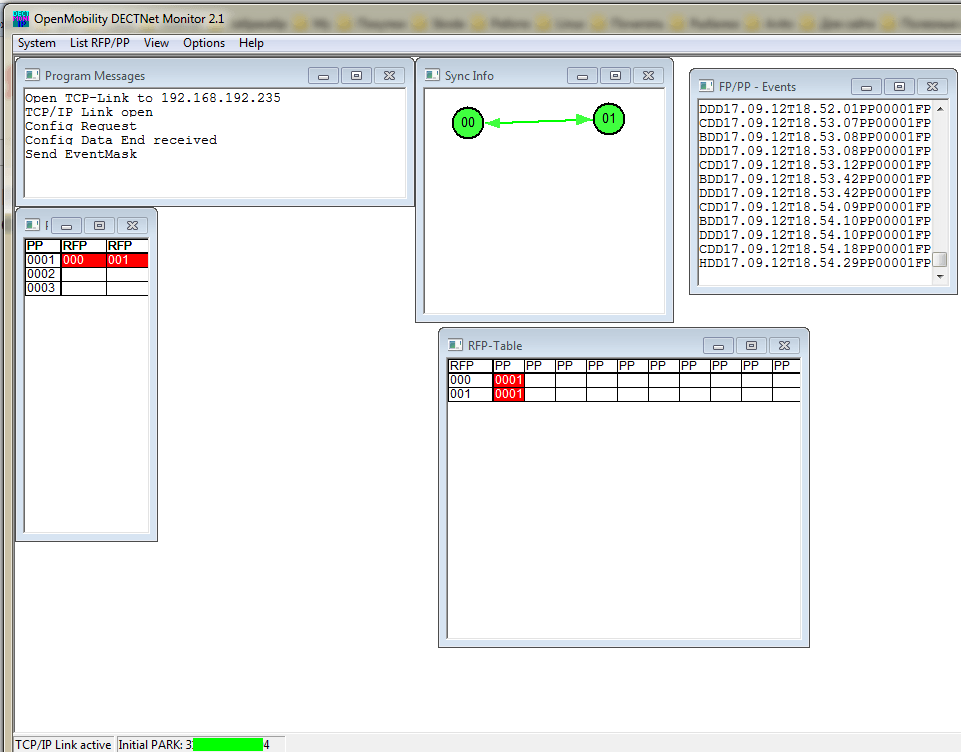Click red 0001 cell in RFP 000 row
The width and height of the screenshot is (961, 752).
point(509,380)
